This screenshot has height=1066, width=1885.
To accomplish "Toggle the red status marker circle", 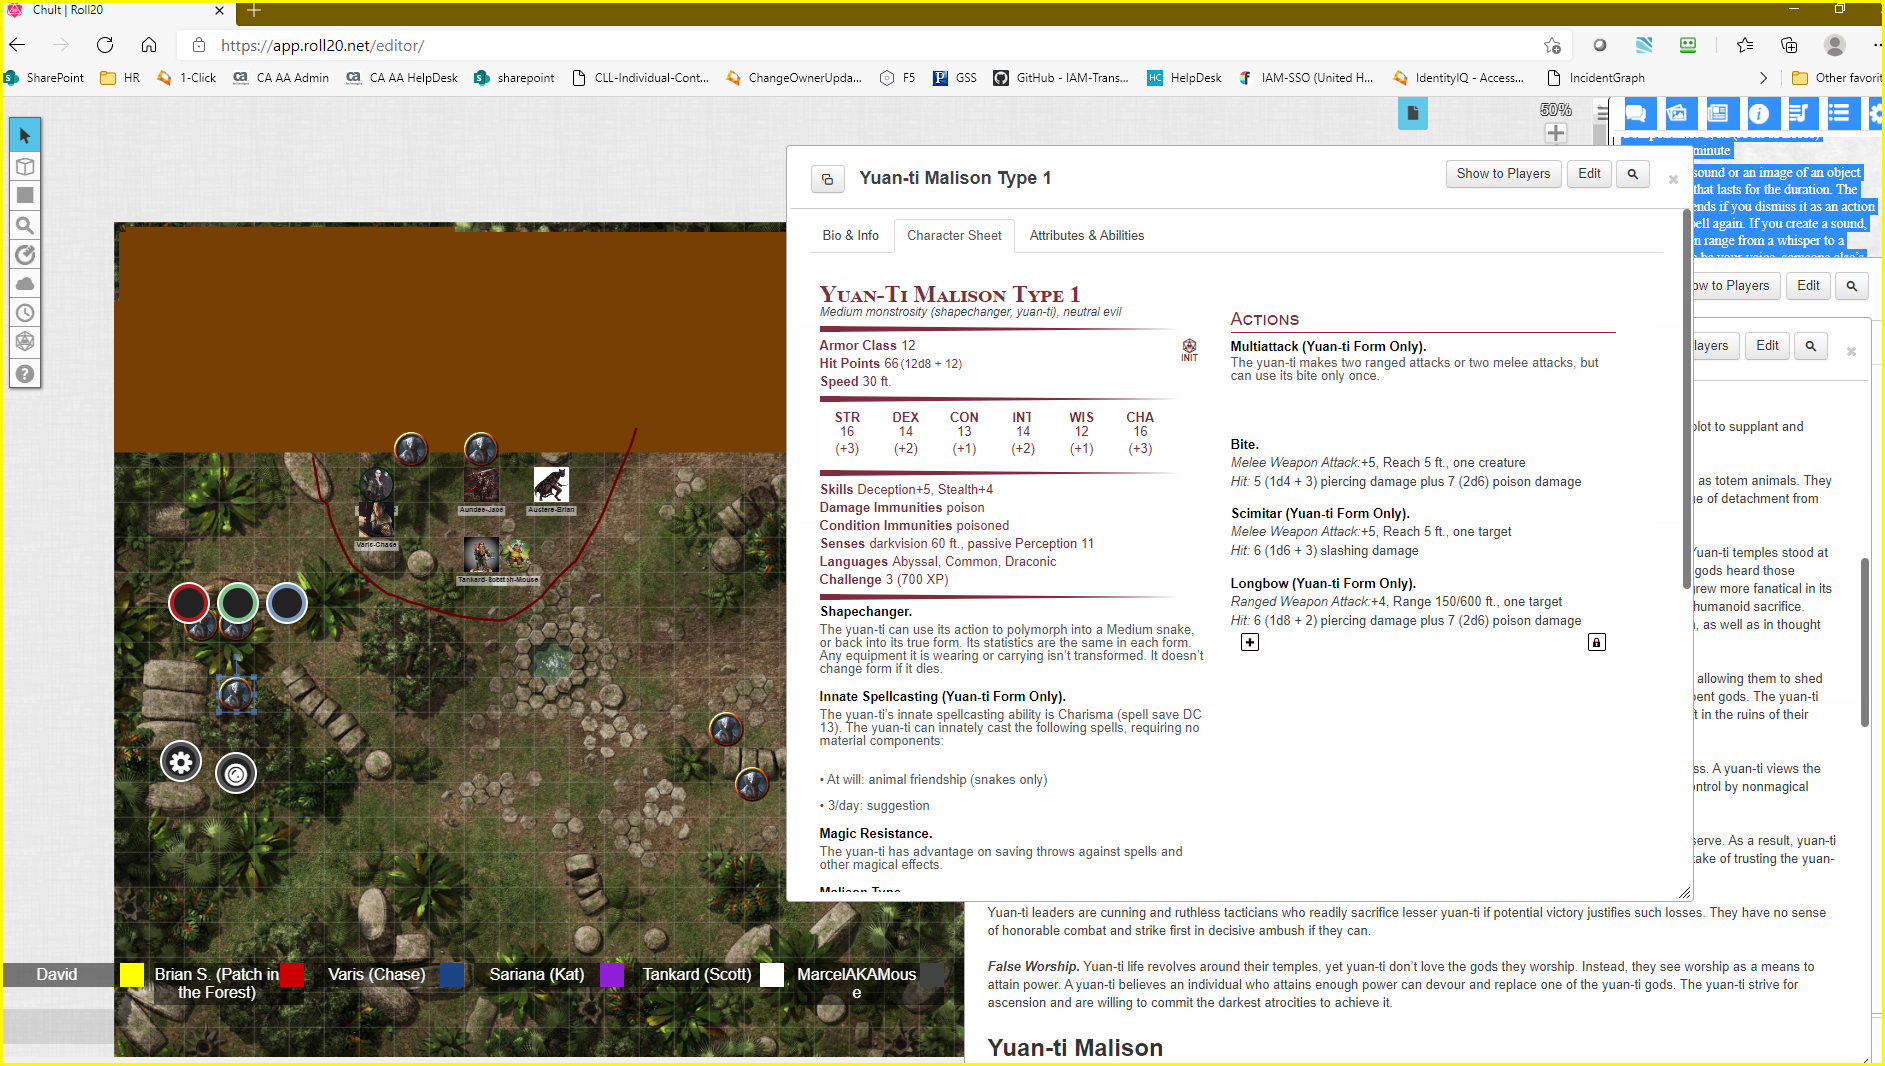I will coord(188,603).
